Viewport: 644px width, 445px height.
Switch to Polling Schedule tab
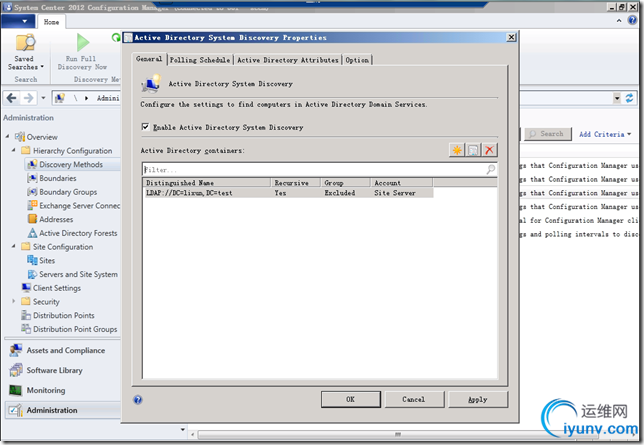coord(200,60)
